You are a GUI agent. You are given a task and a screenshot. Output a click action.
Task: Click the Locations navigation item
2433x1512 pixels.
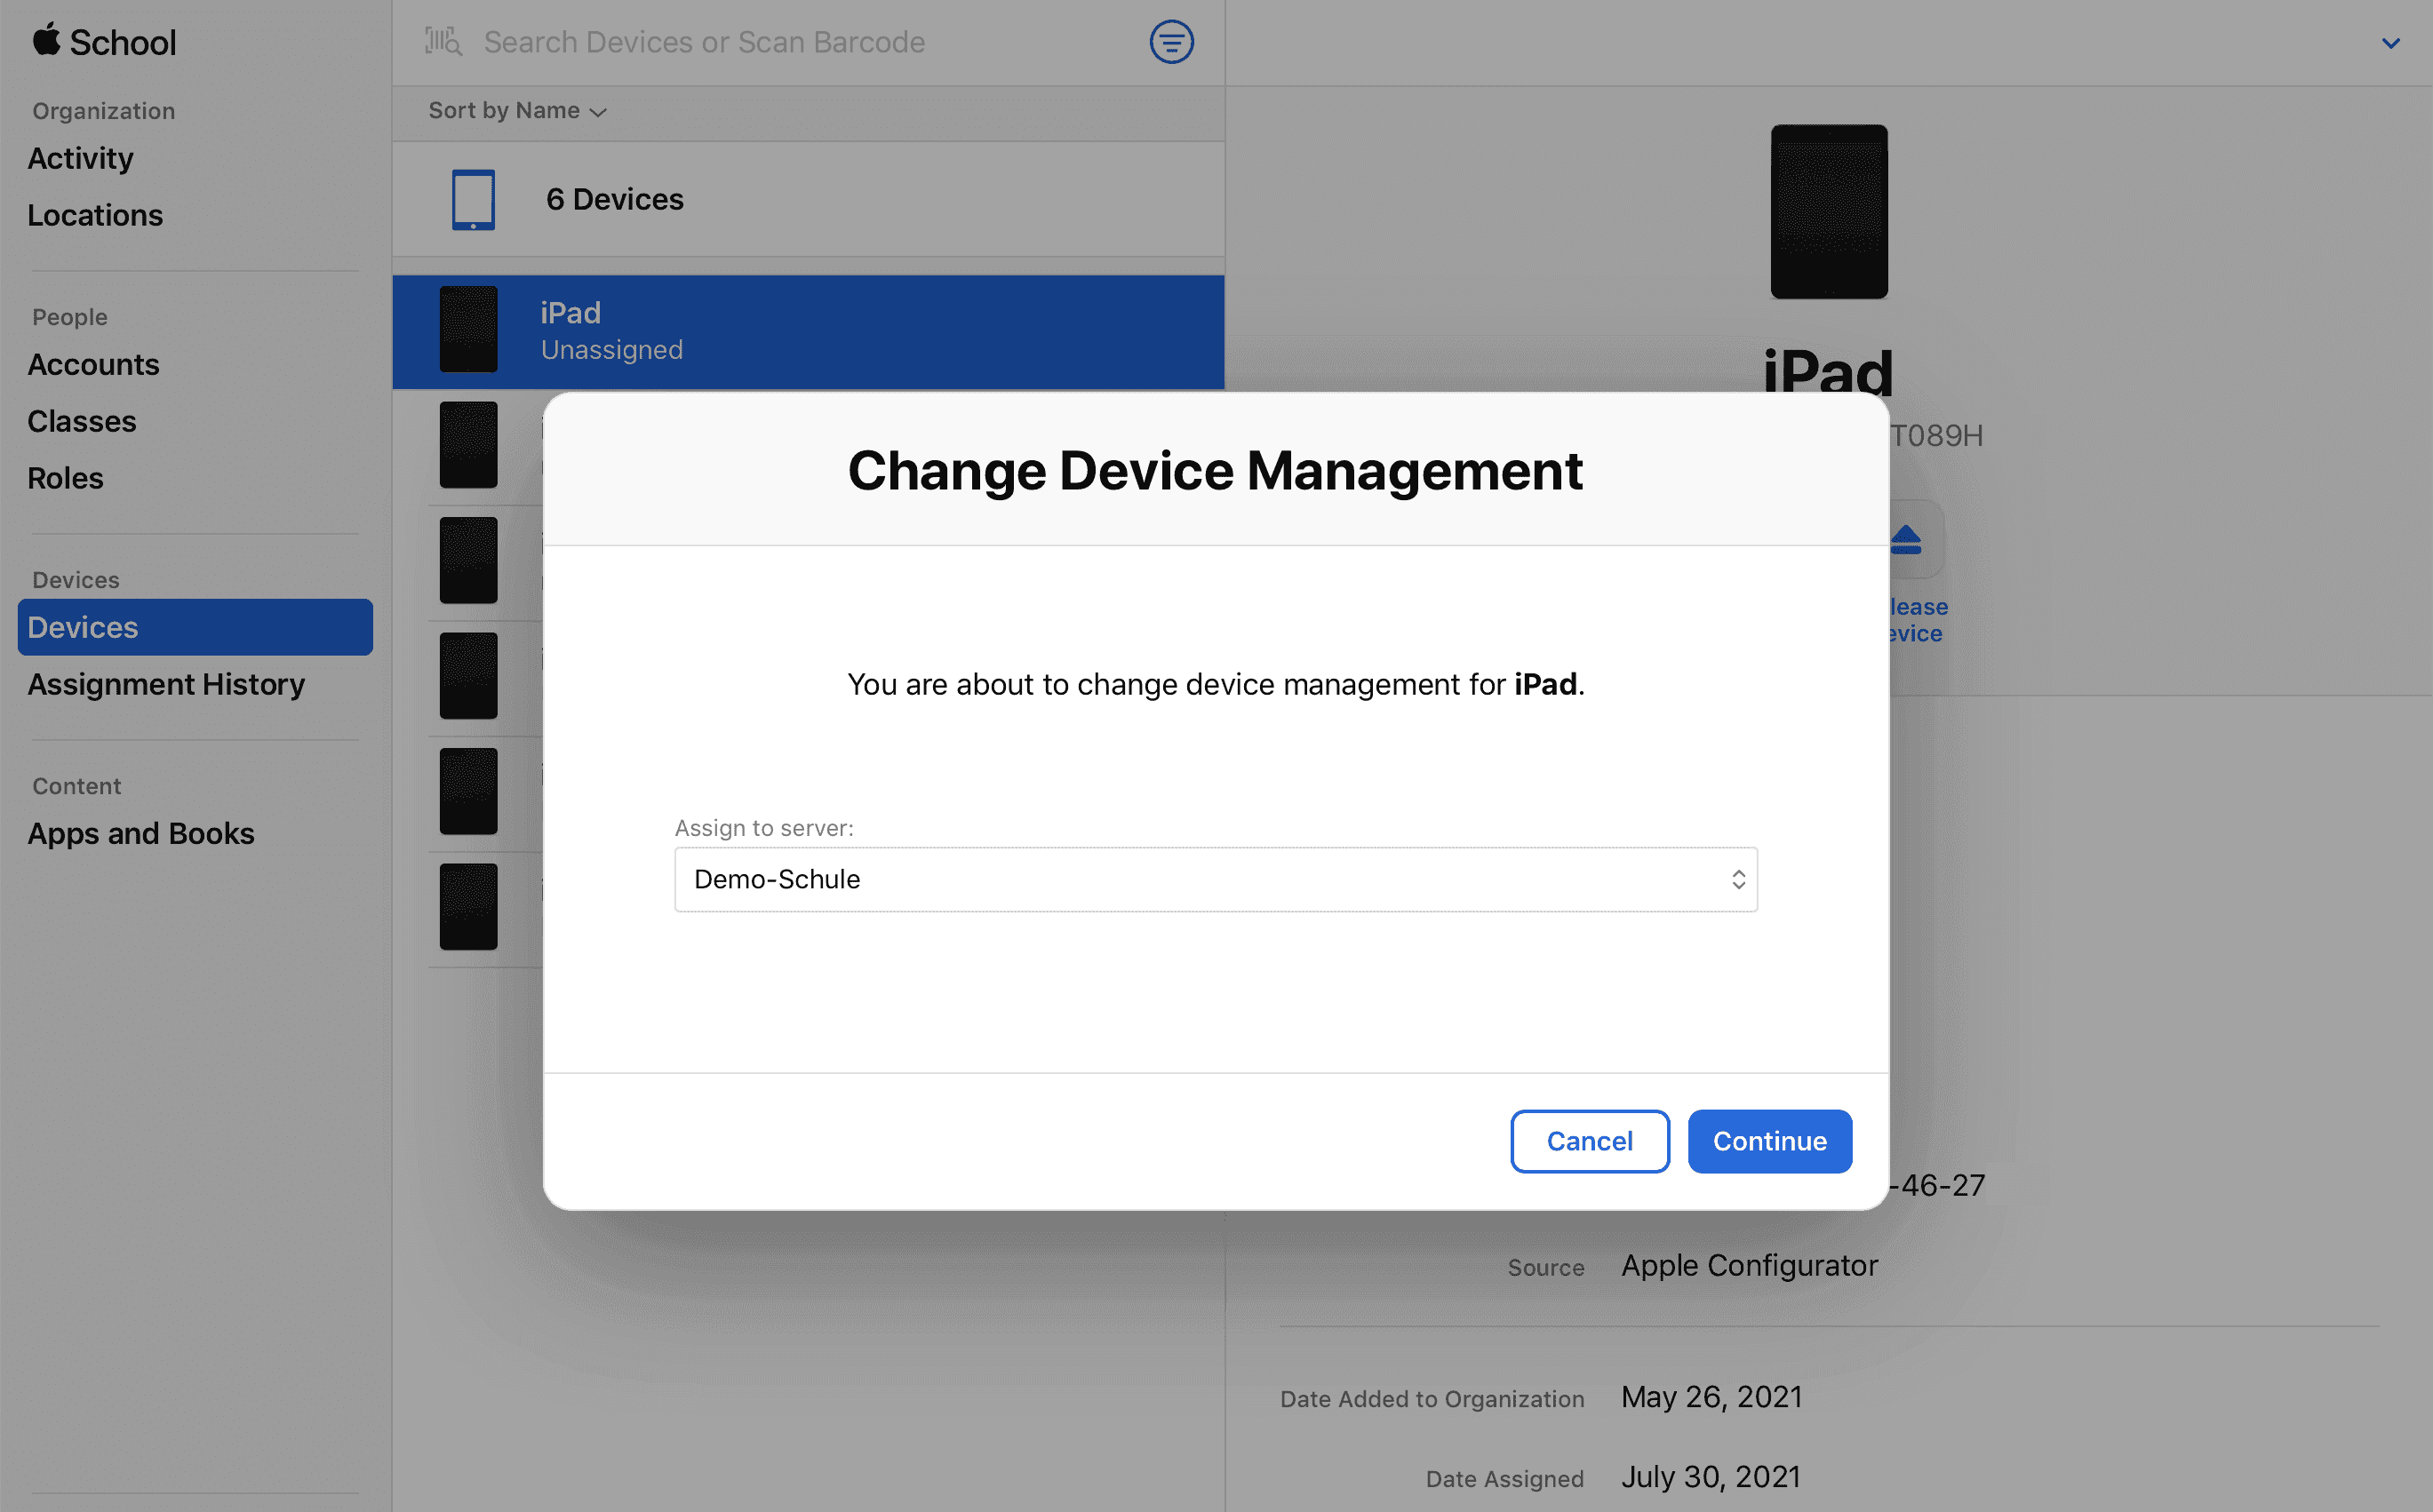[94, 214]
